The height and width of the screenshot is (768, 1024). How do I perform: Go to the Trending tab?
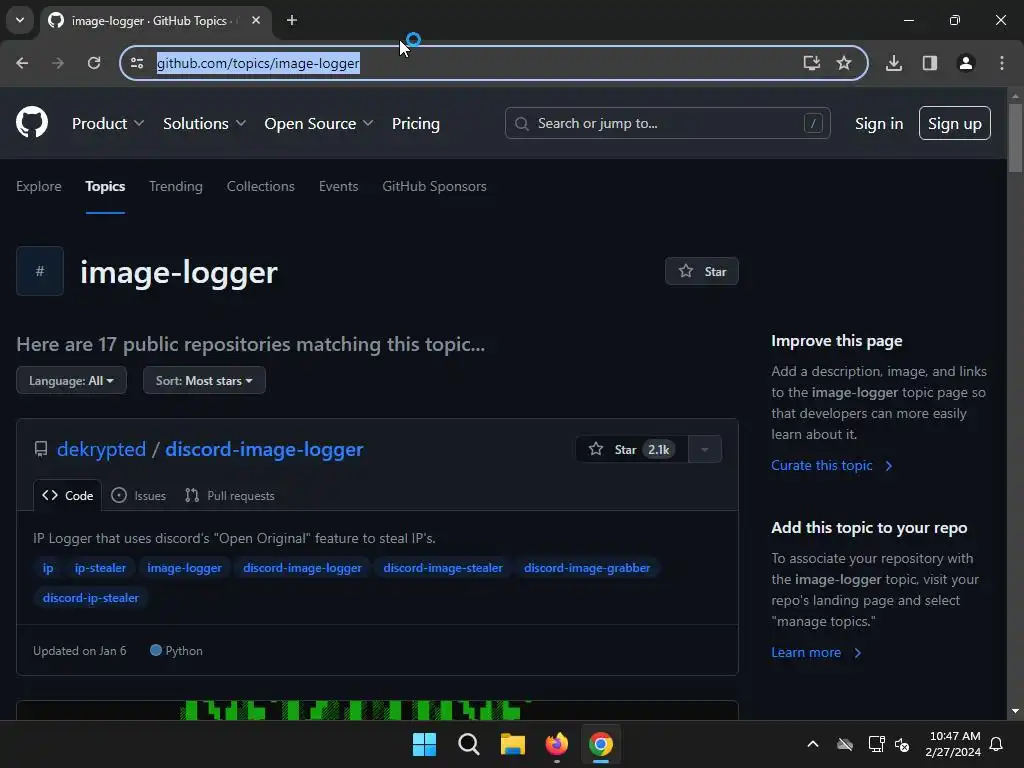tap(176, 186)
